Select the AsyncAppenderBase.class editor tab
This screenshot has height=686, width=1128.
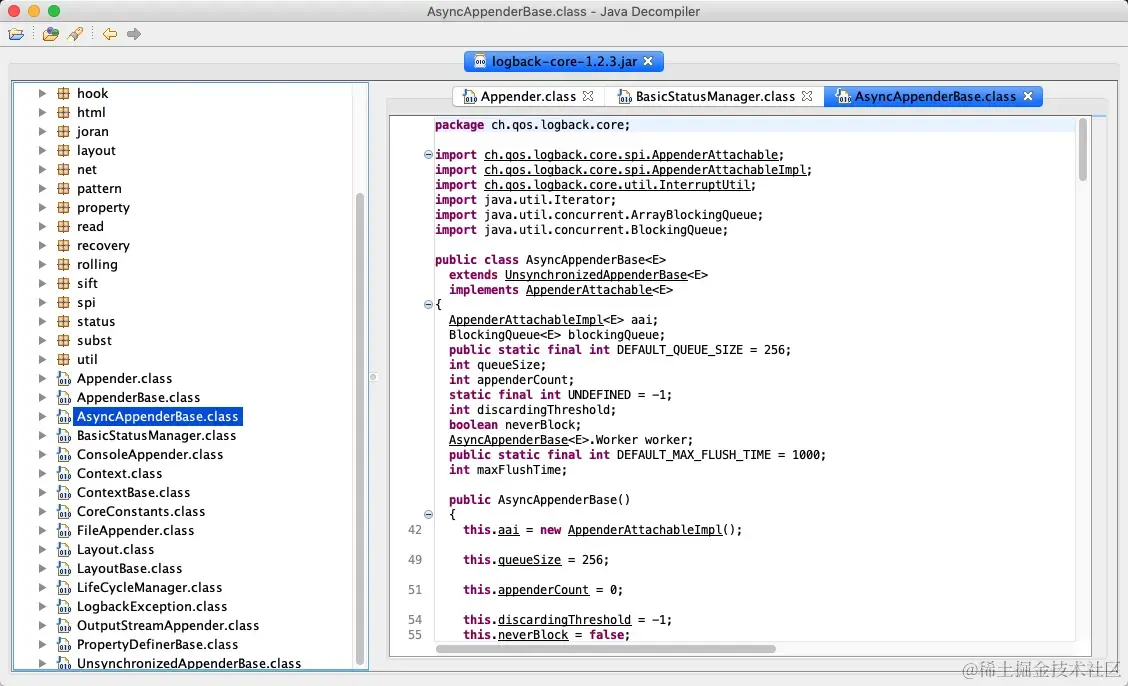[934, 96]
